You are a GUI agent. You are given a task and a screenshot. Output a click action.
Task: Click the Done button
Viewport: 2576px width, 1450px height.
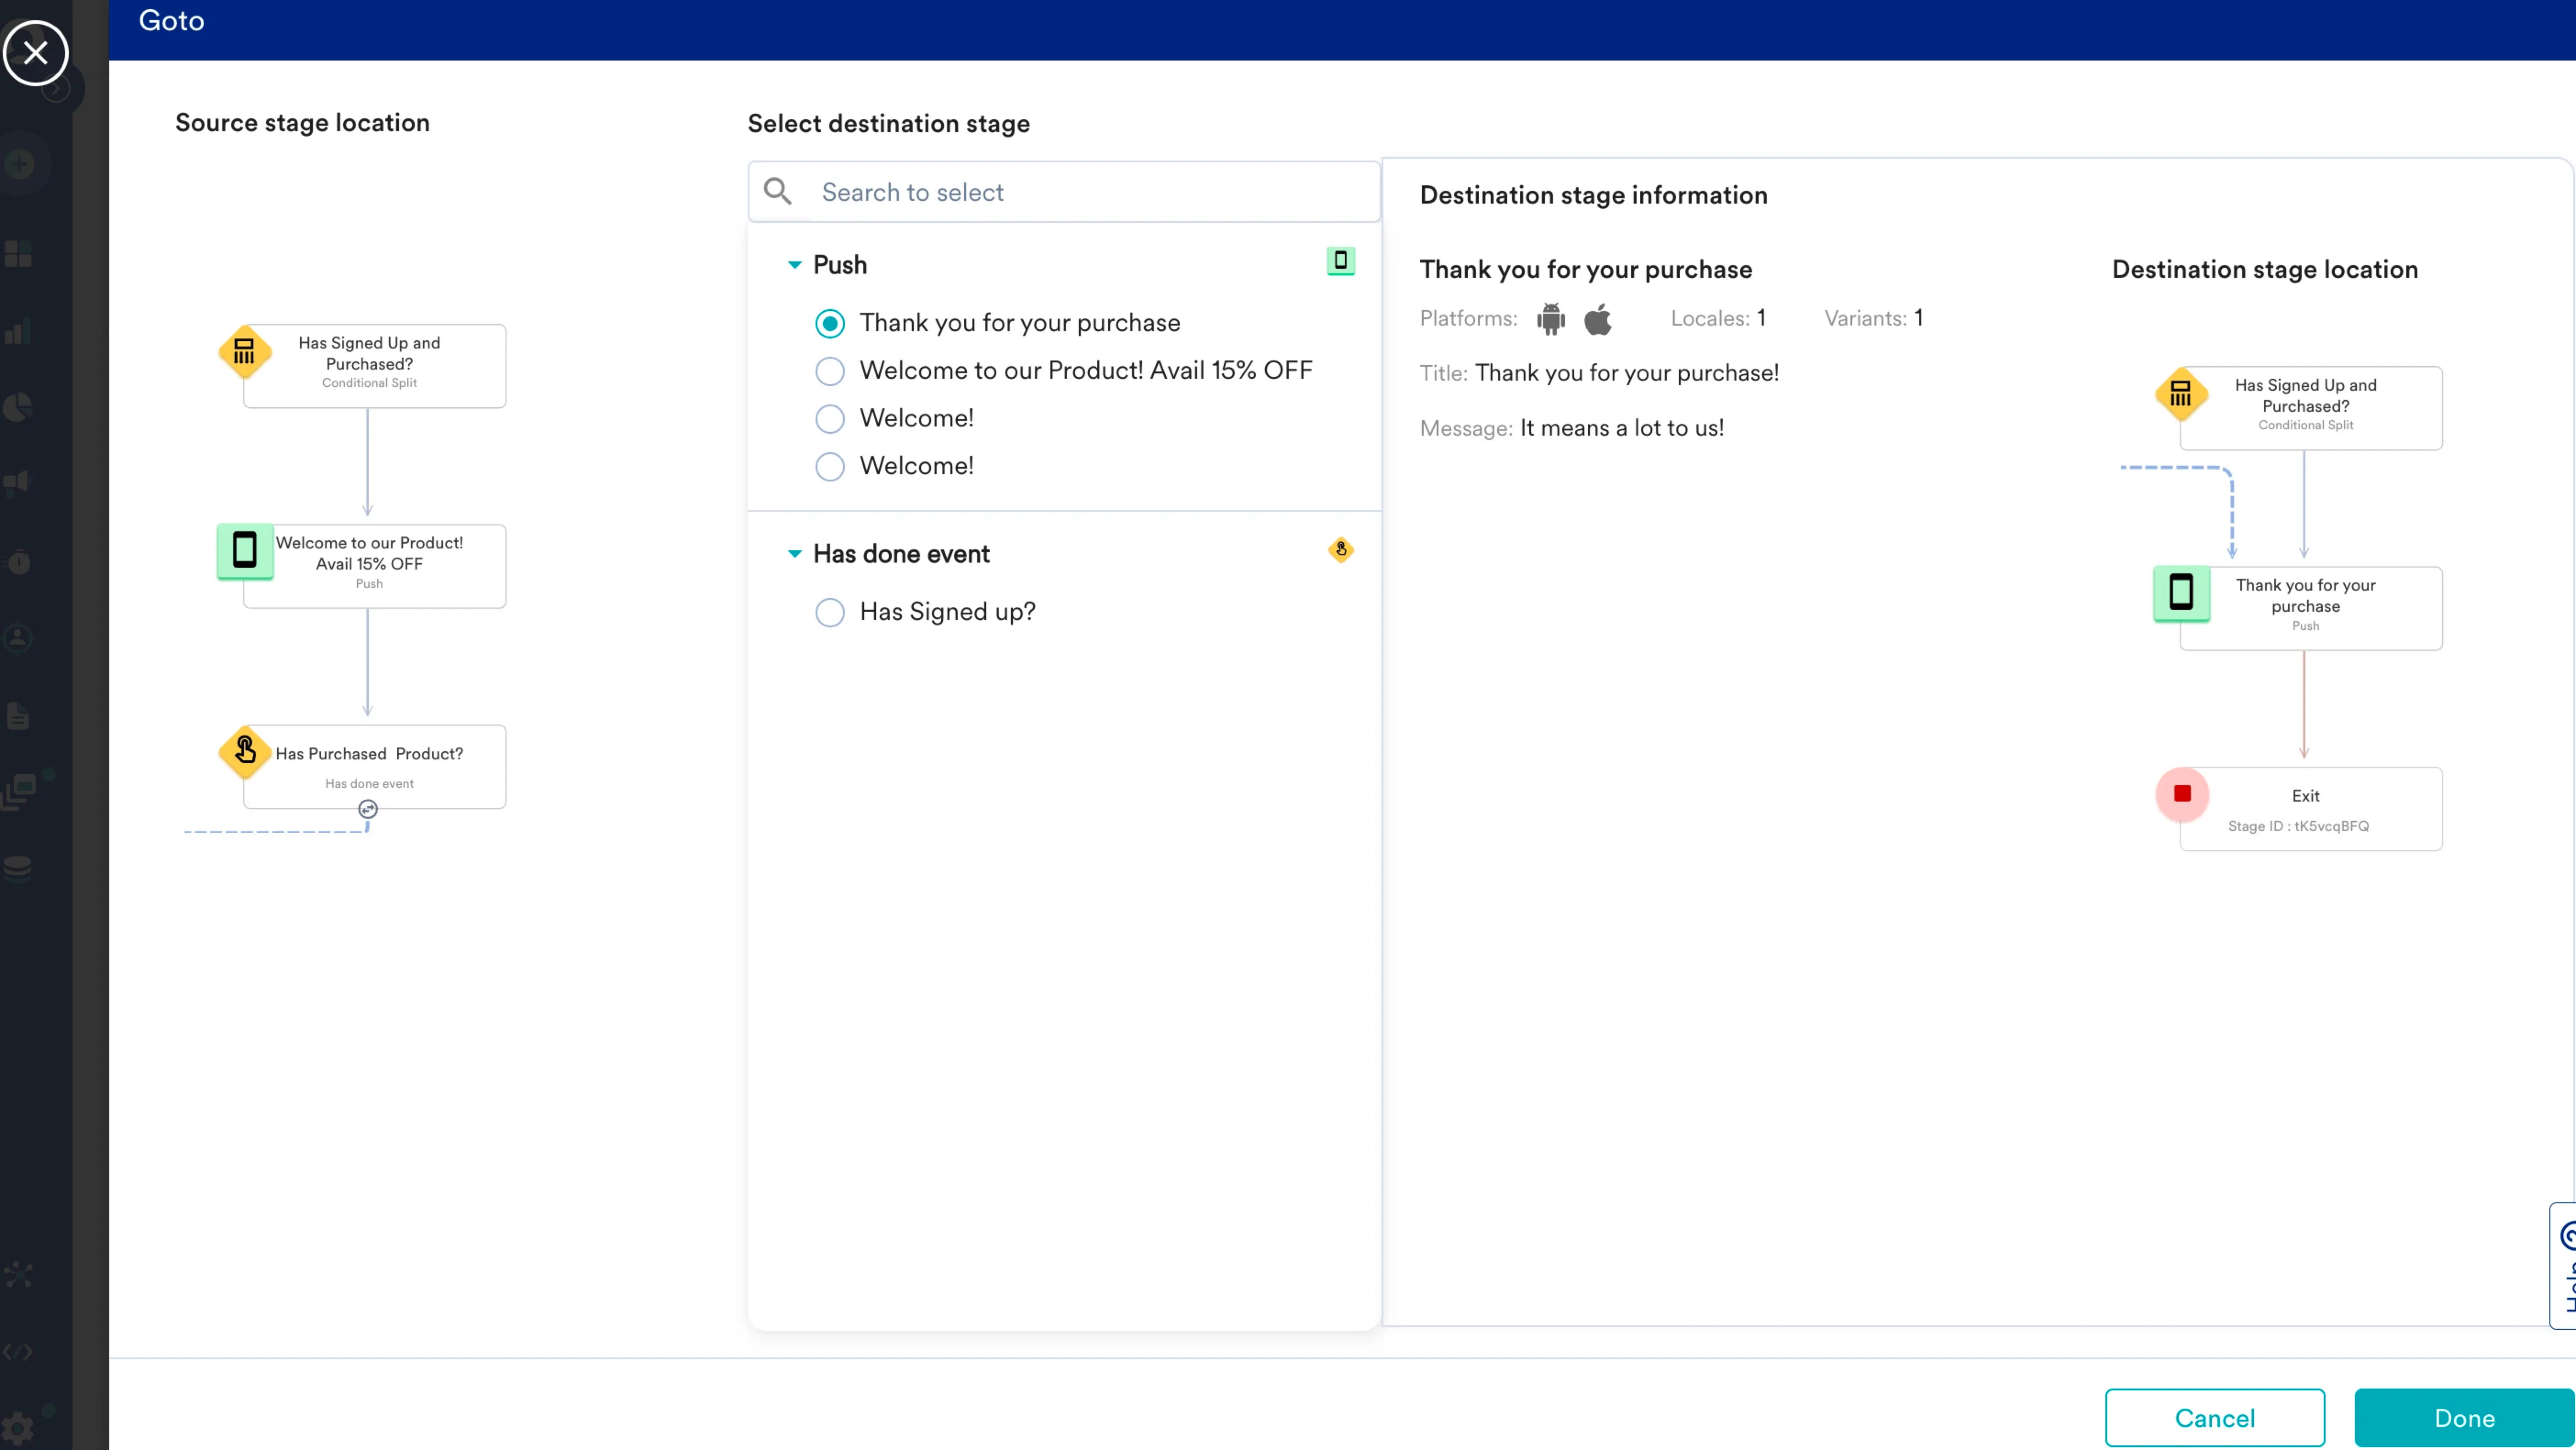[2464, 1417]
